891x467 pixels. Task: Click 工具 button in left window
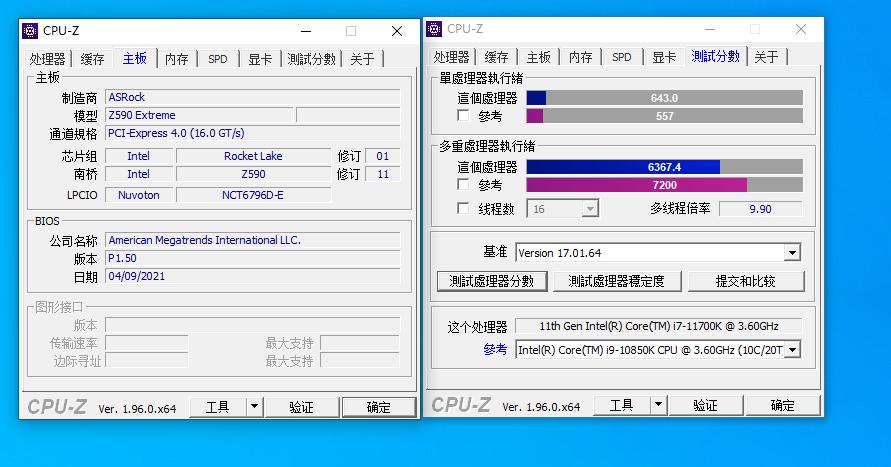pyautogui.click(x=218, y=407)
